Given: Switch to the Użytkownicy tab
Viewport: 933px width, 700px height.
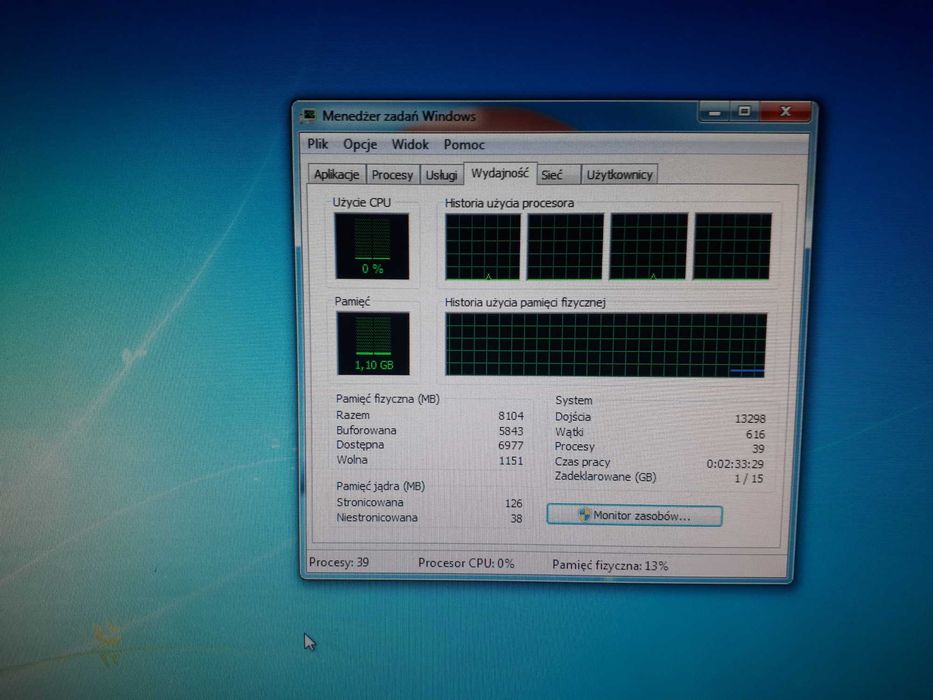Looking at the screenshot, I should point(619,175).
